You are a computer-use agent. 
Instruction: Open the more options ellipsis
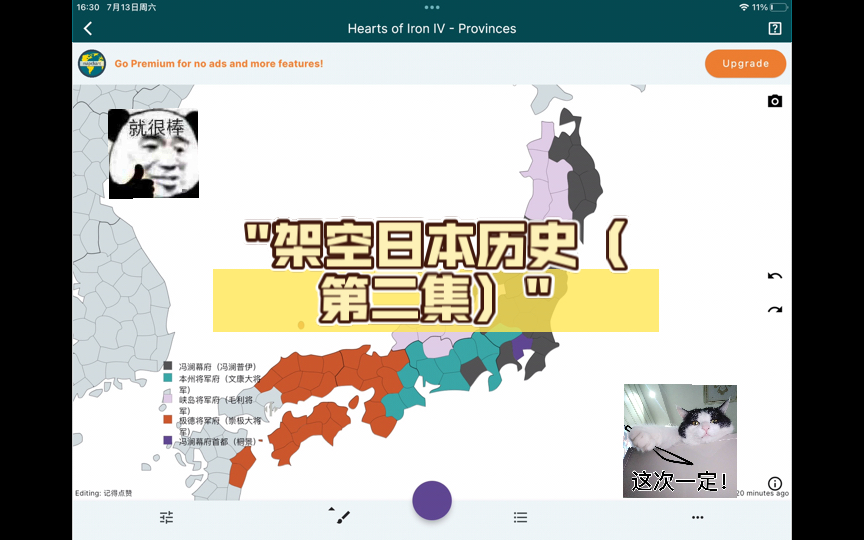[698, 517]
